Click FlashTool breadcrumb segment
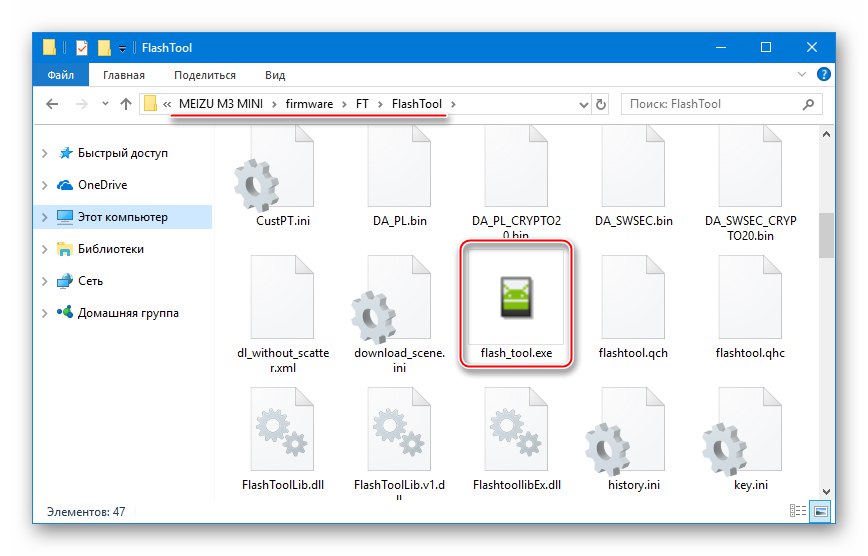This screenshot has height=556, width=868. tap(417, 104)
